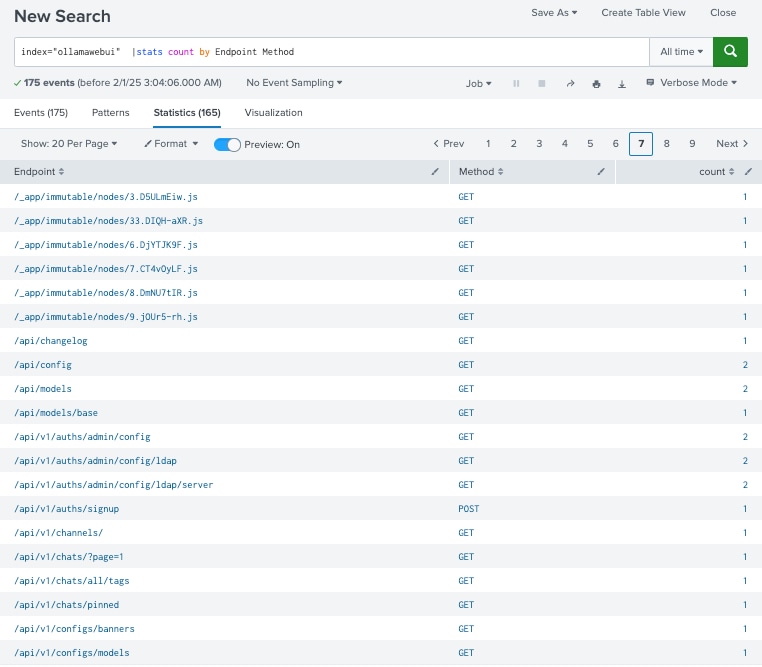
Task: Click /api/v1/auths/admin/config endpoint
Action: click(x=82, y=437)
